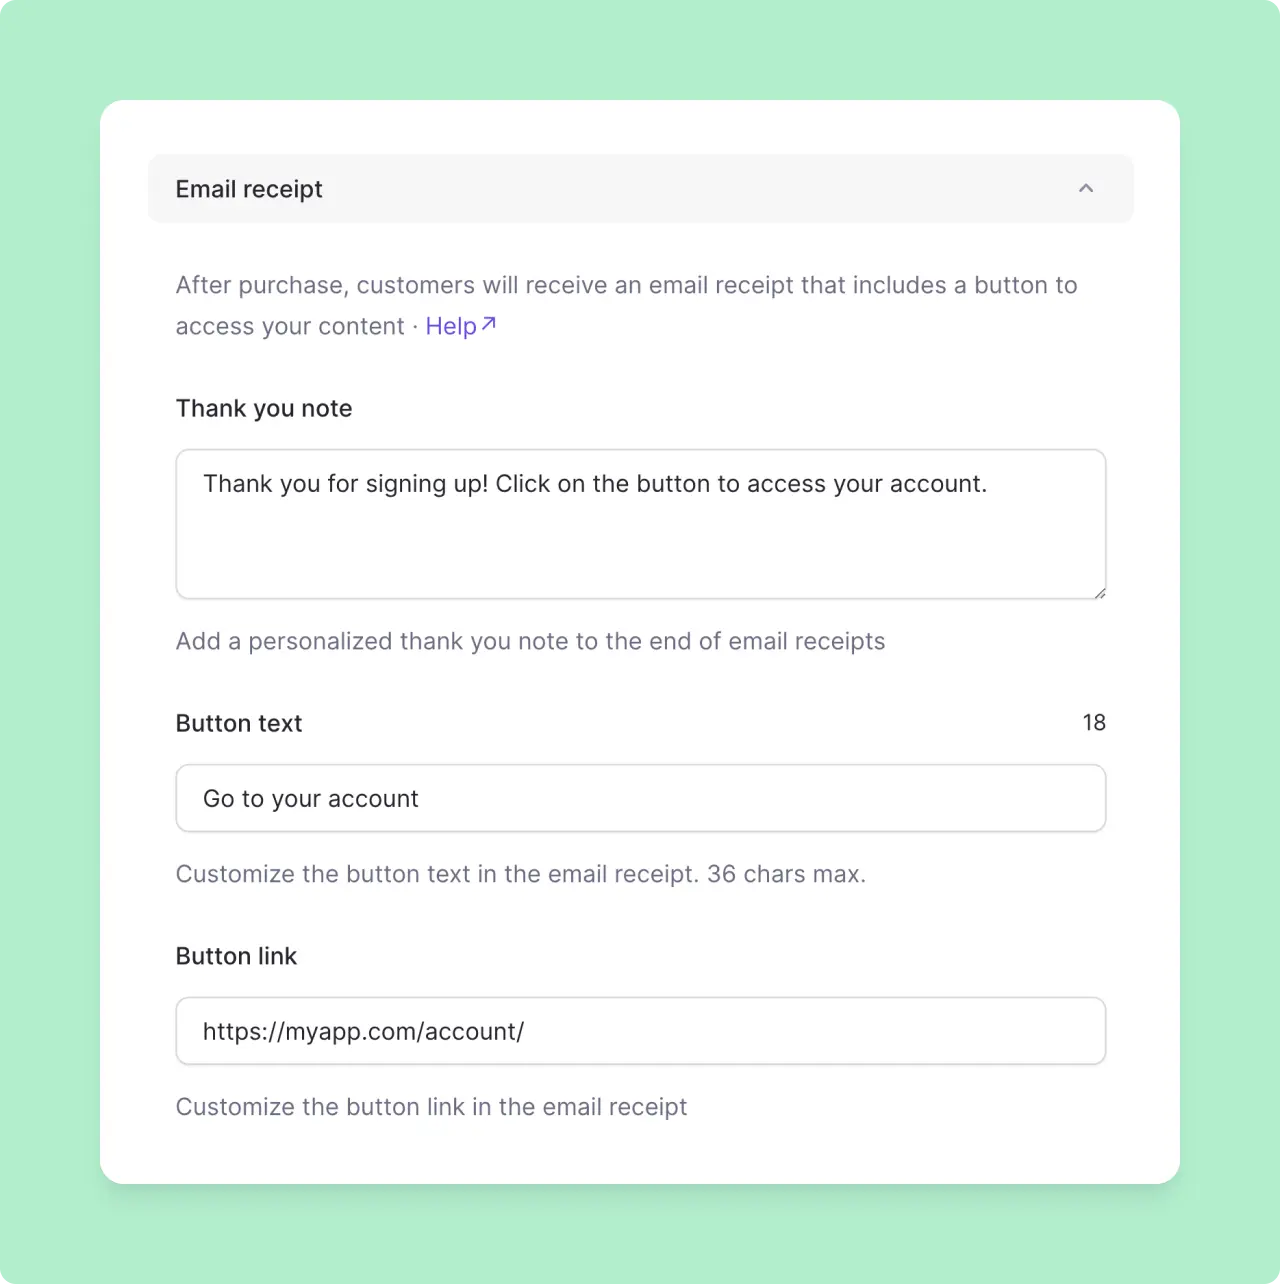Select the Button text input field
This screenshot has width=1280, height=1284.
640,798
